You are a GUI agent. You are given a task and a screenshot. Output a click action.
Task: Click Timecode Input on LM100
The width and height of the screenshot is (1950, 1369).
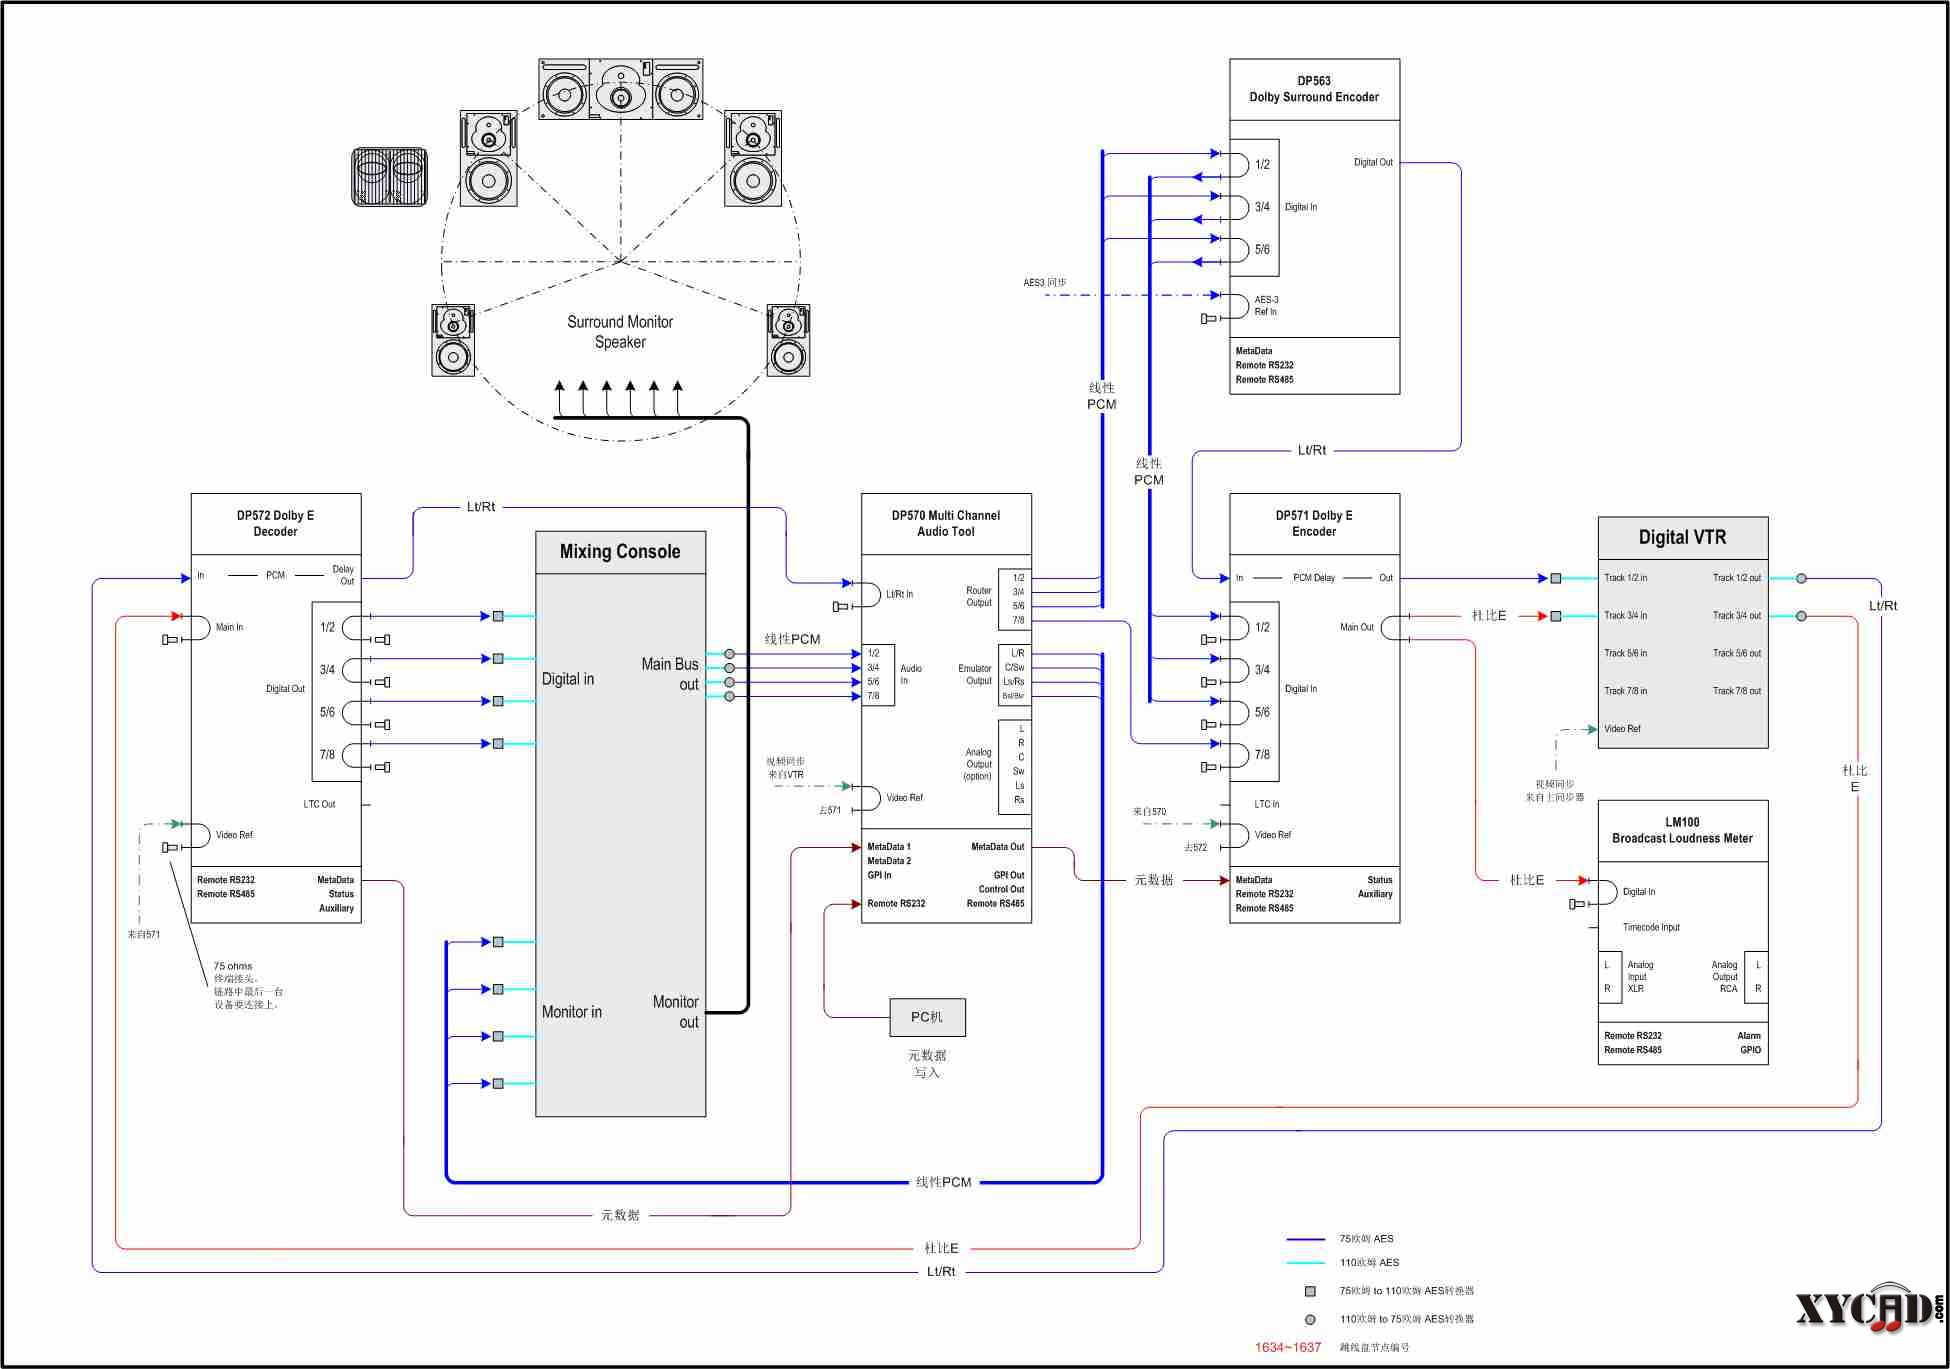[1651, 928]
